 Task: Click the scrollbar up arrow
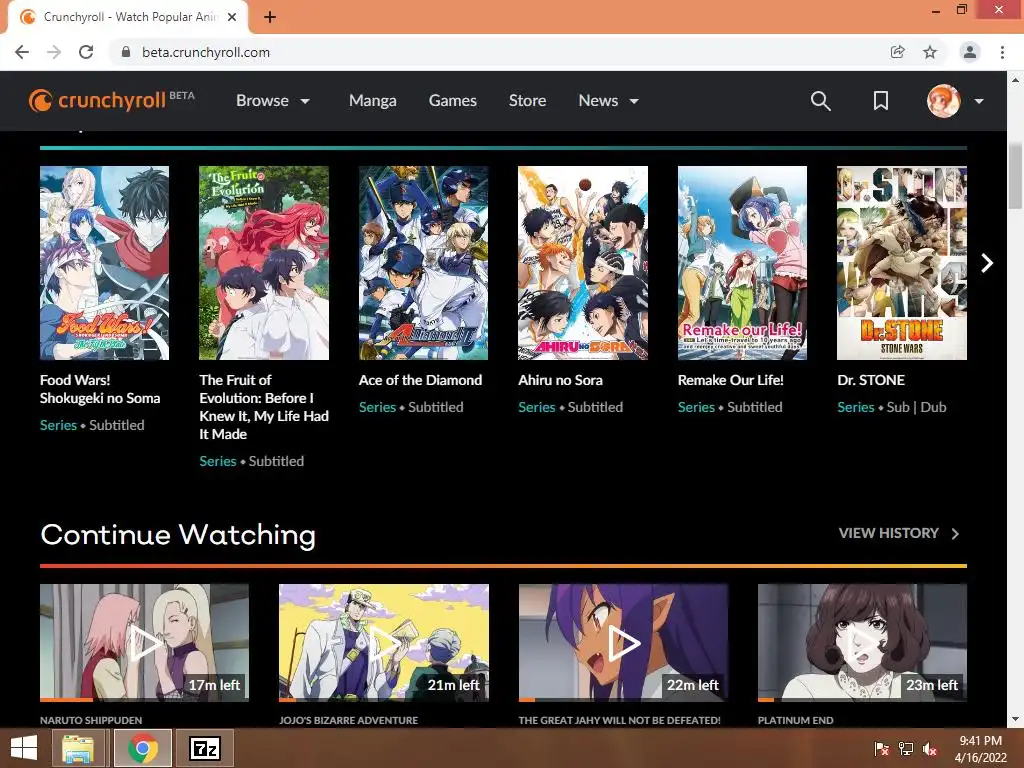coord(1015,80)
